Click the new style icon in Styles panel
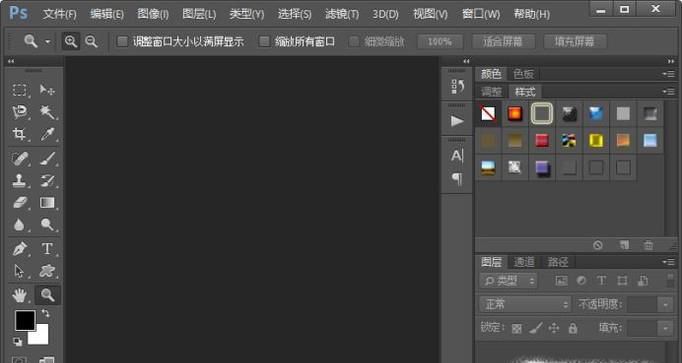The image size is (682, 363). [624, 245]
